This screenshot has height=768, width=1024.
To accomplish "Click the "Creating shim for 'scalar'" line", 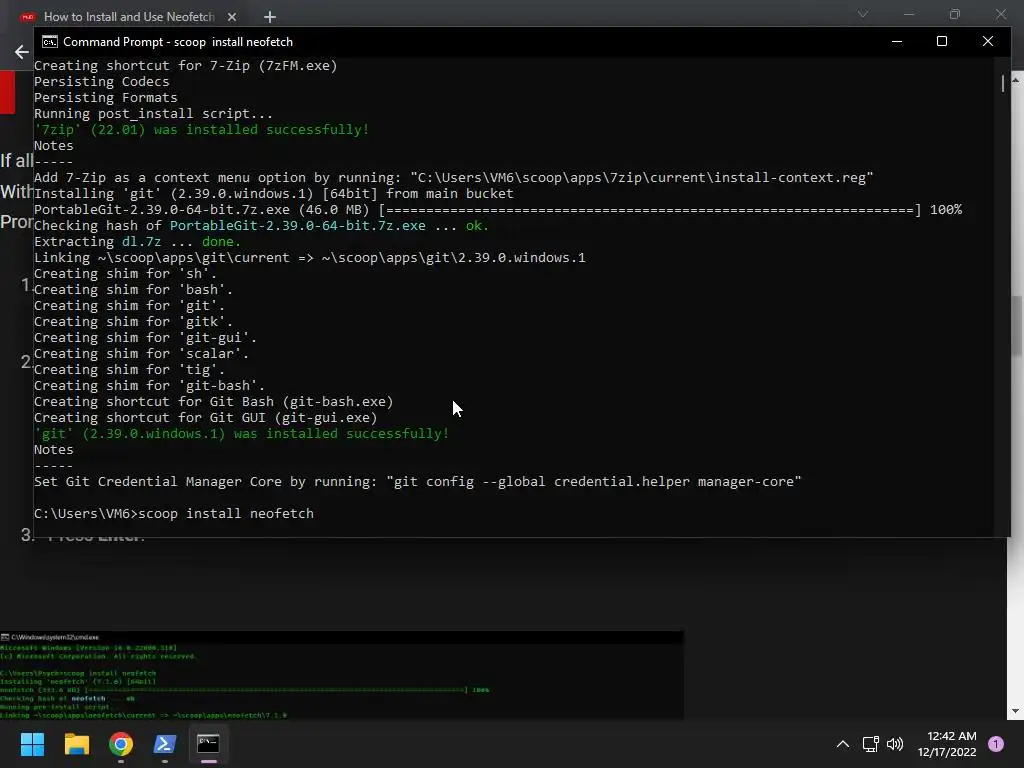I will pos(141,353).
